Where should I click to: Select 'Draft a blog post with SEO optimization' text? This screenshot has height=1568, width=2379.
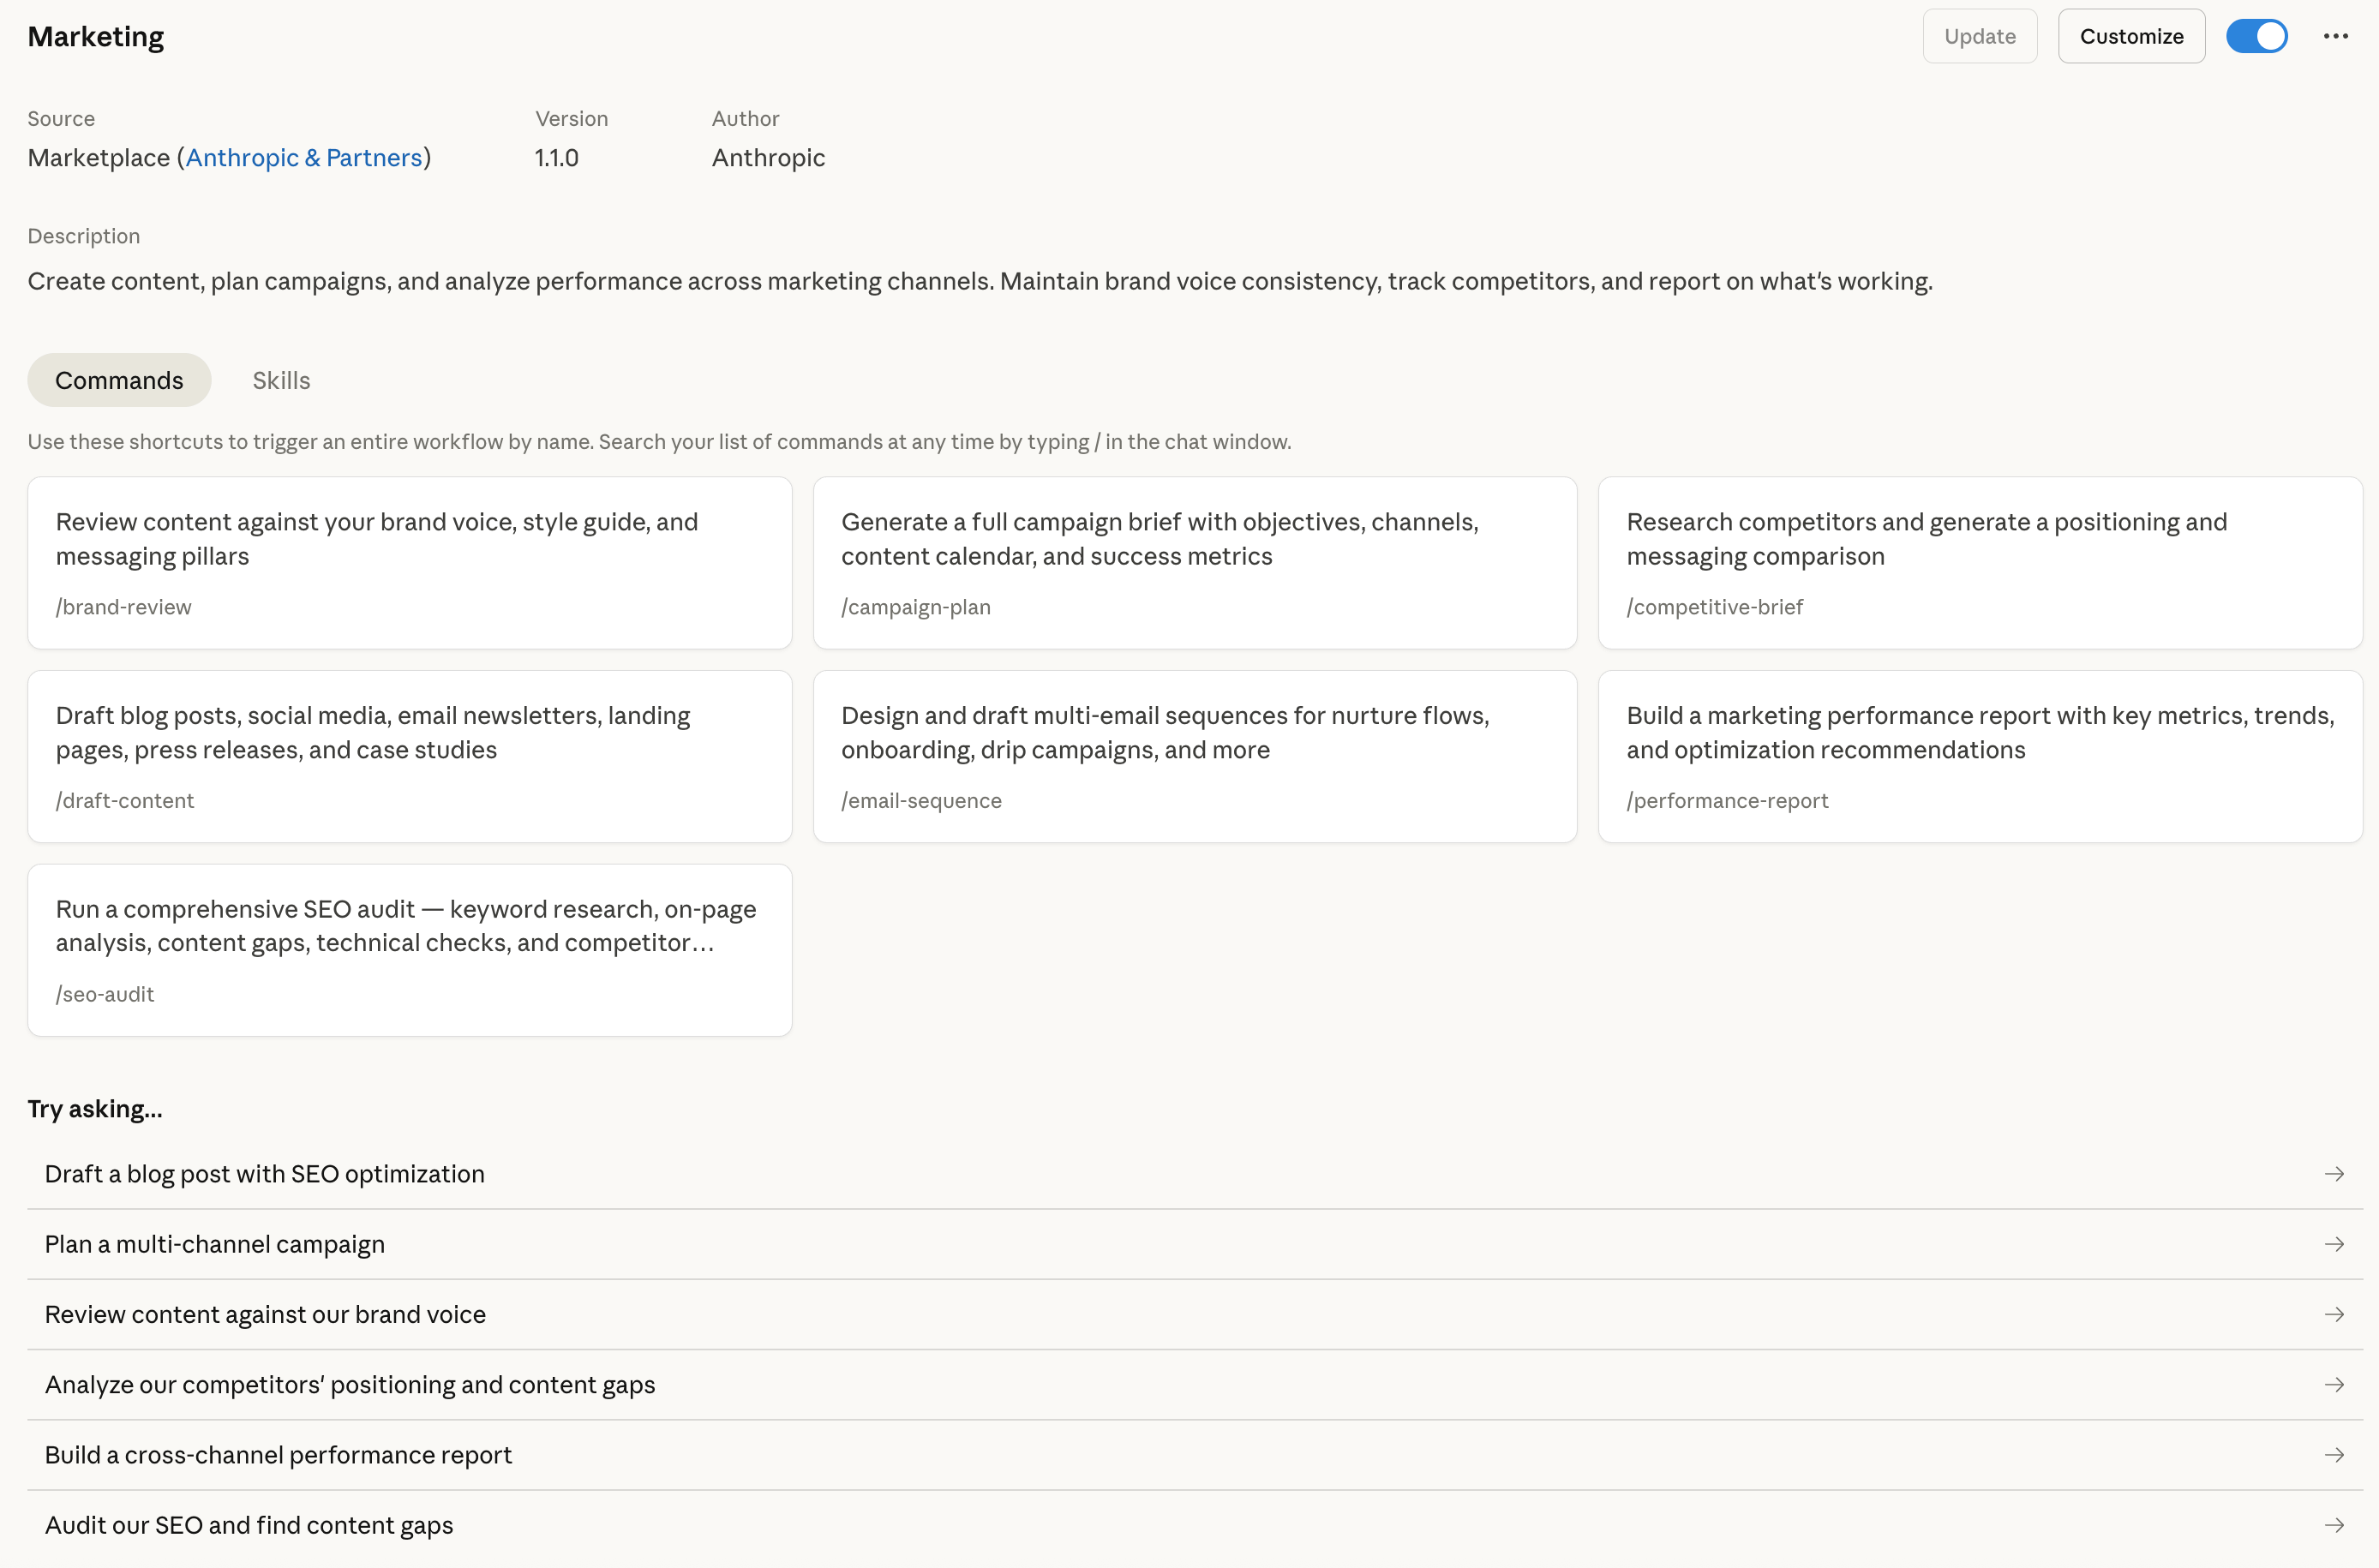265,1174
